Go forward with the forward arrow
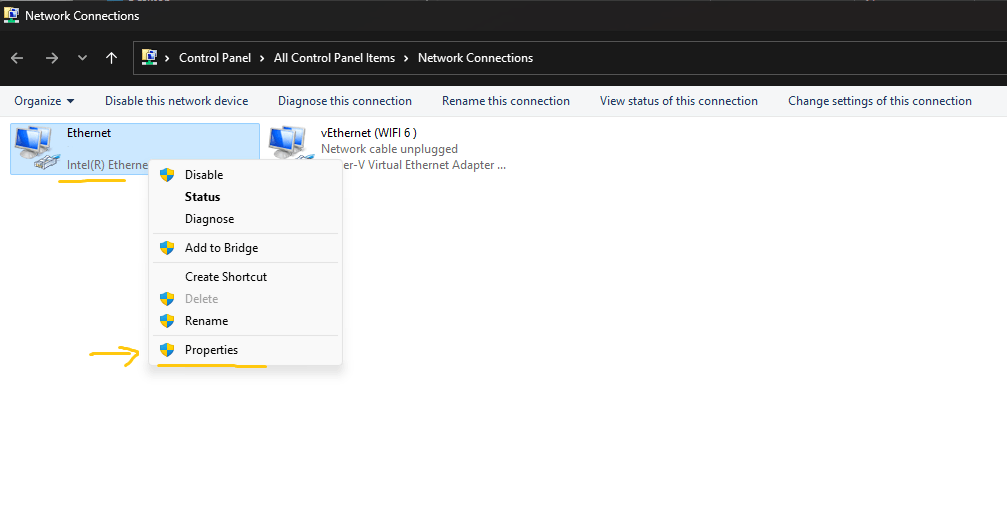The width and height of the screenshot is (1007, 519). click(52, 58)
